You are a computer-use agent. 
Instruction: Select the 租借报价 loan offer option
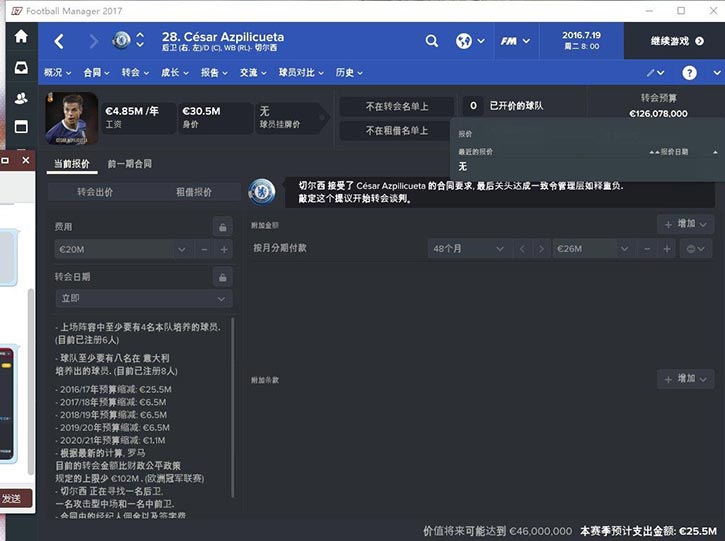[193, 192]
